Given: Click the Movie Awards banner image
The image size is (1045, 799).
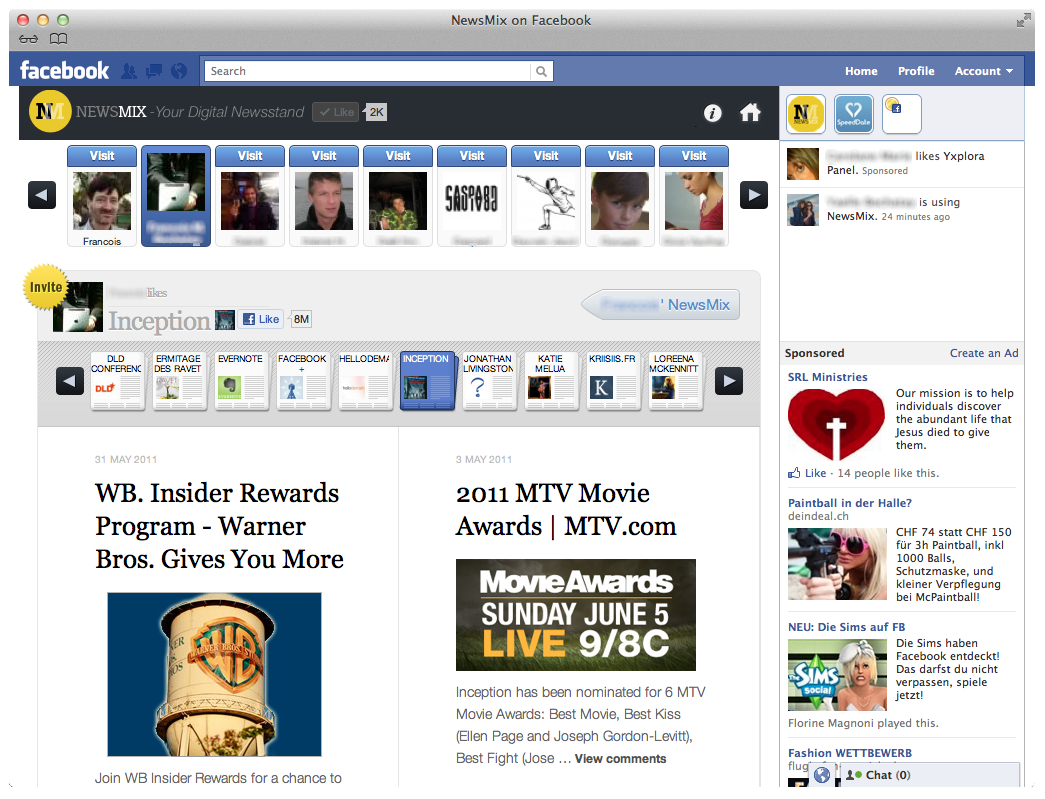Looking at the screenshot, I should click(576, 614).
